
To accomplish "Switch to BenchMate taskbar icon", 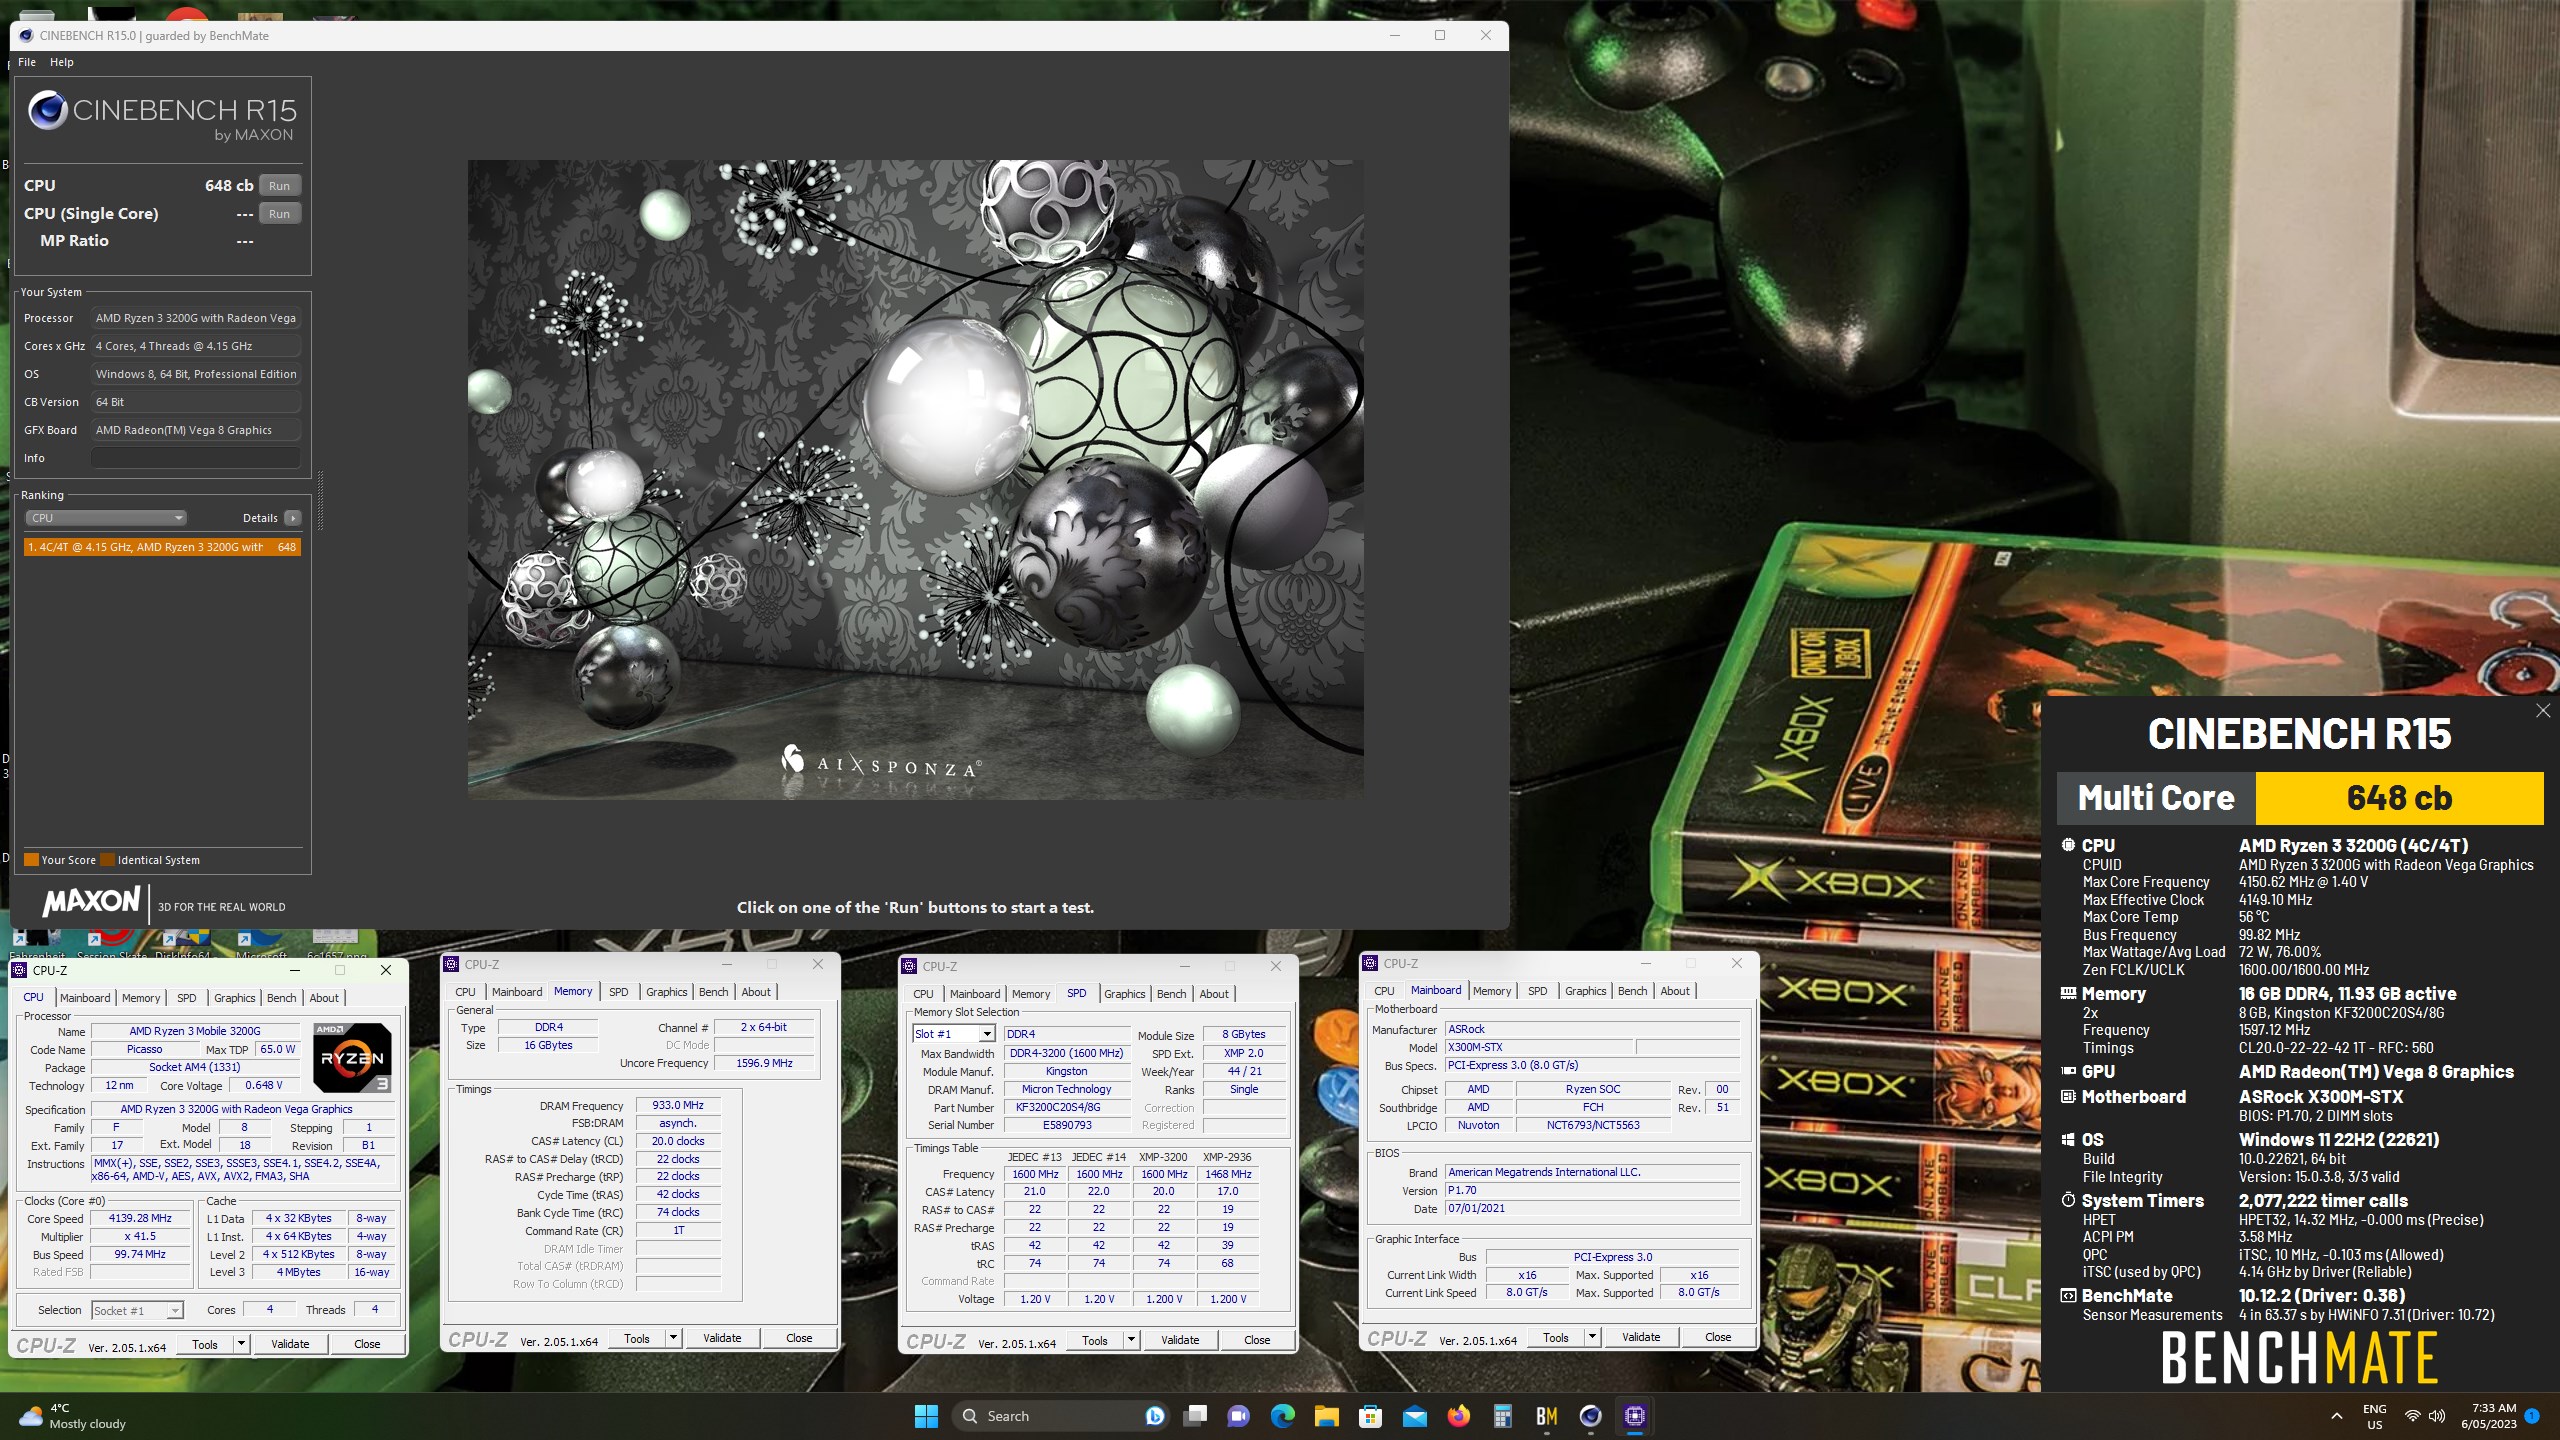I will coord(1547,1416).
